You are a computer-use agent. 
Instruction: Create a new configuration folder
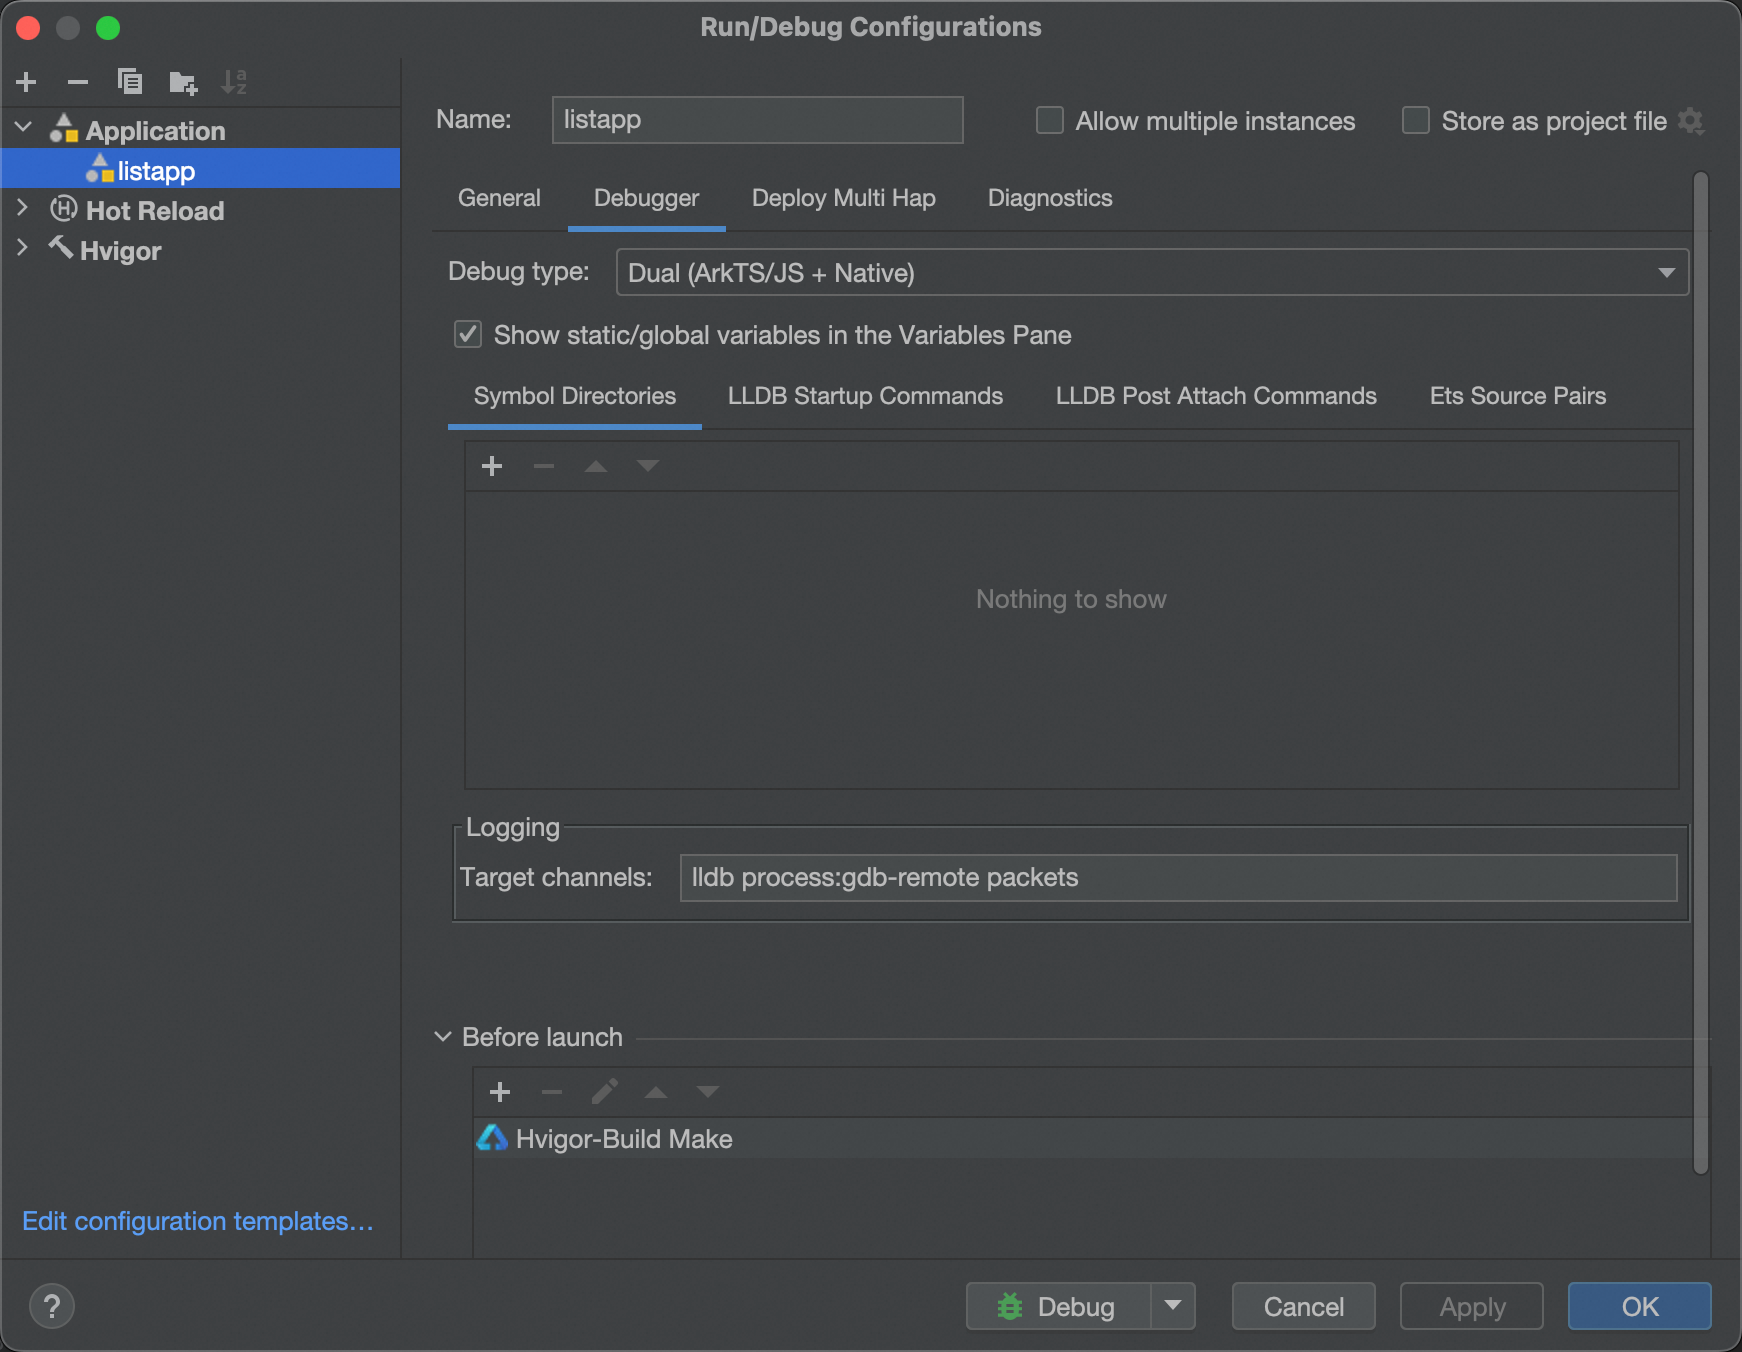coord(183,82)
